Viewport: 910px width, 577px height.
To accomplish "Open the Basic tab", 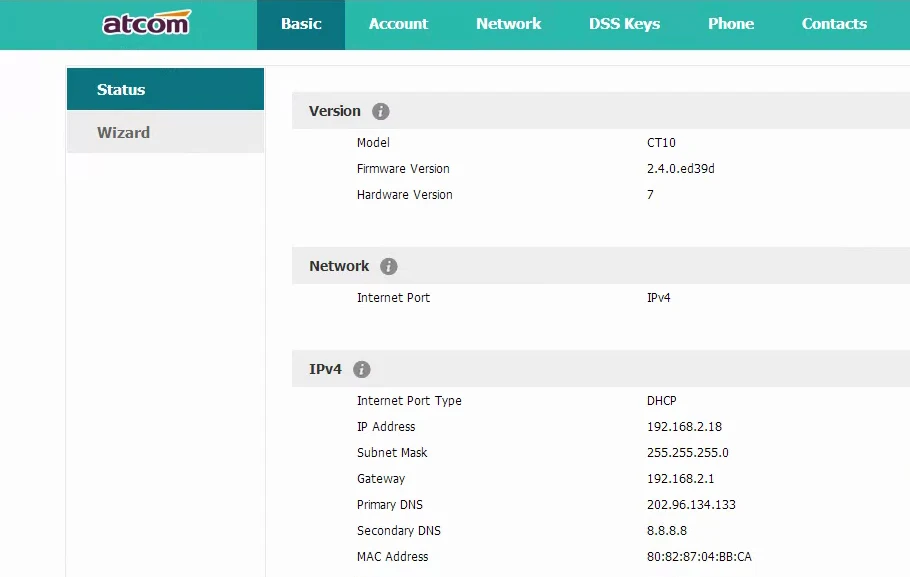I will [301, 24].
